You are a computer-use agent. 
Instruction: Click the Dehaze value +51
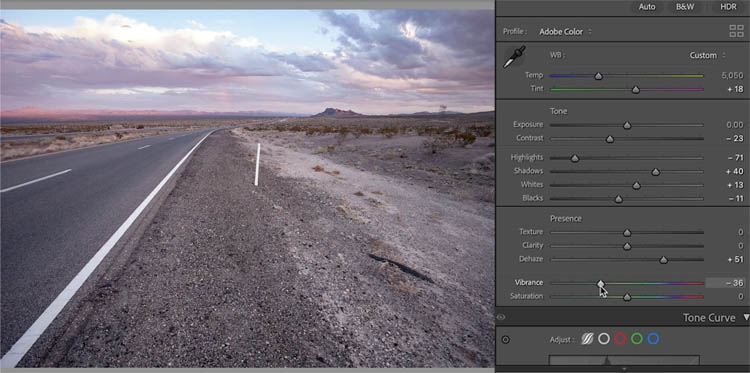pyautogui.click(x=735, y=259)
